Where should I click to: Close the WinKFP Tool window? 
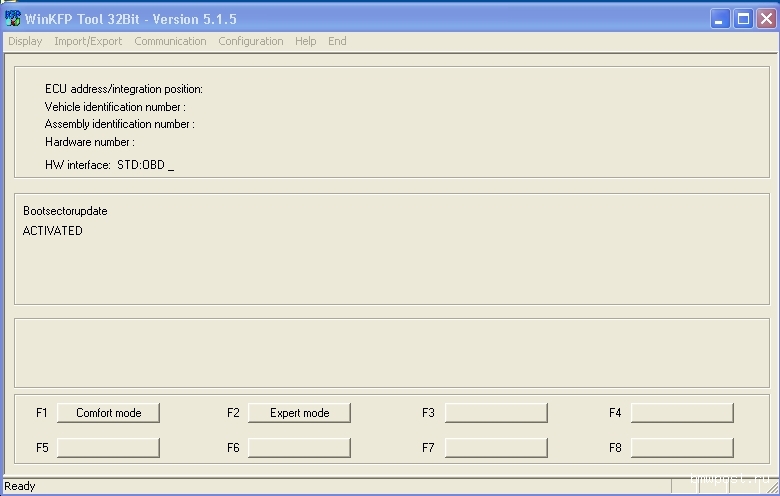pyautogui.click(x=765, y=18)
